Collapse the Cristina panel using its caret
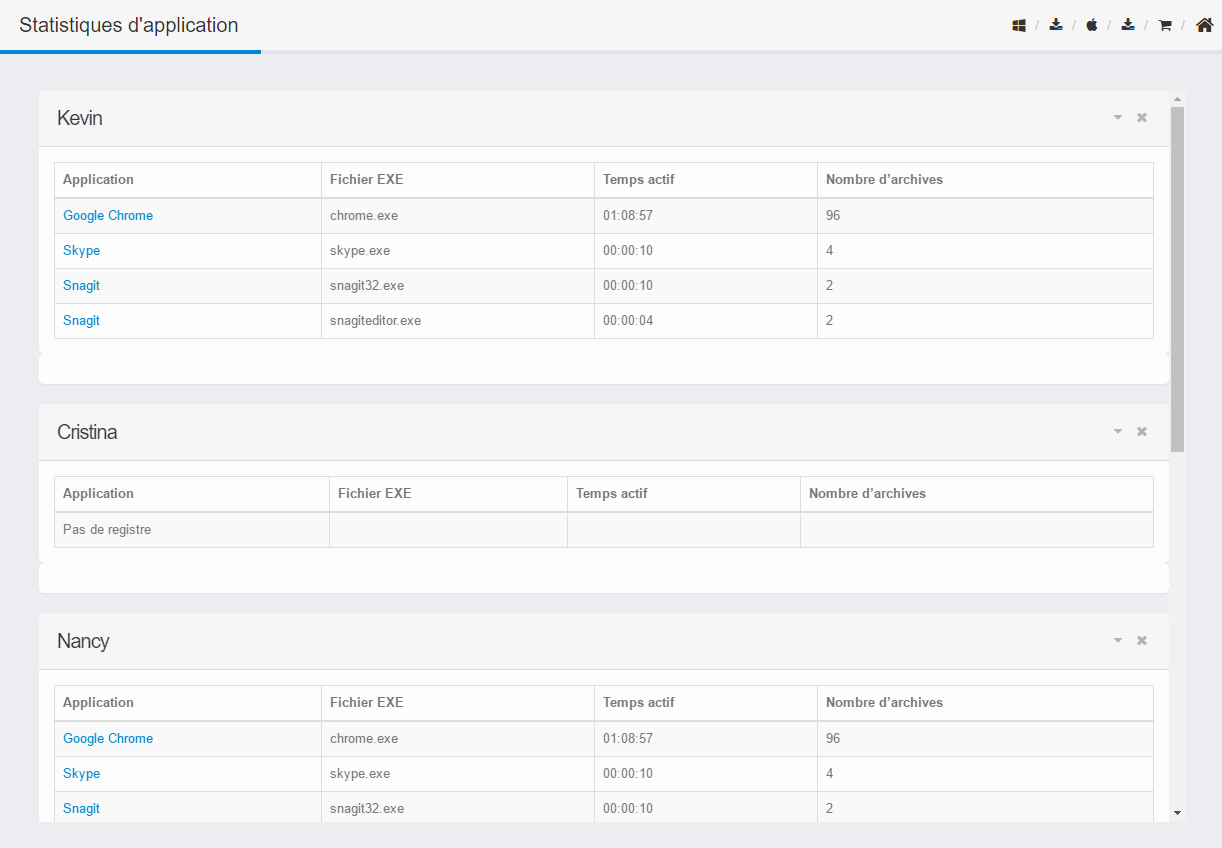1222x848 pixels. click(1118, 432)
